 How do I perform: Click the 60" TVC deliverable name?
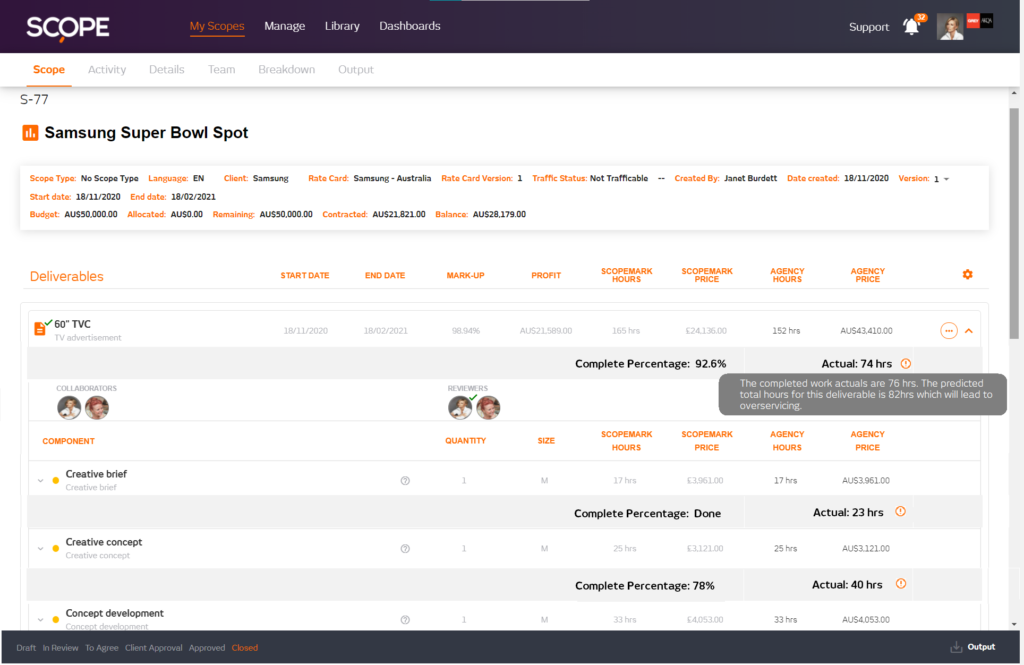pos(72,324)
